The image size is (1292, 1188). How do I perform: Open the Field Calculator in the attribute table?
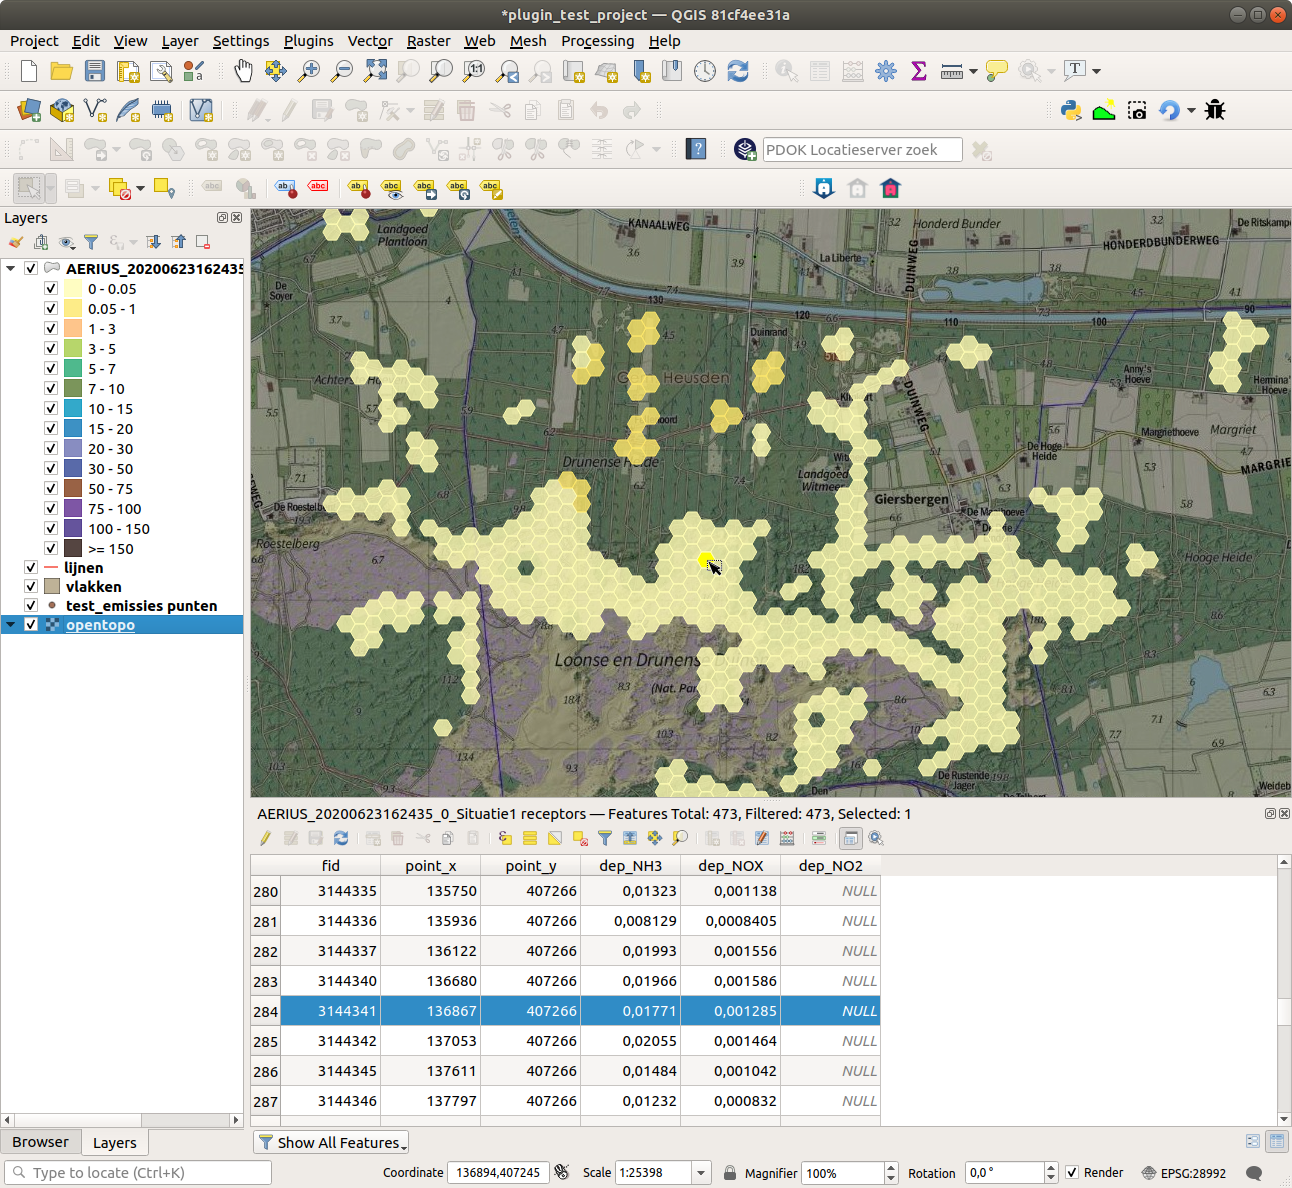point(789,838)
